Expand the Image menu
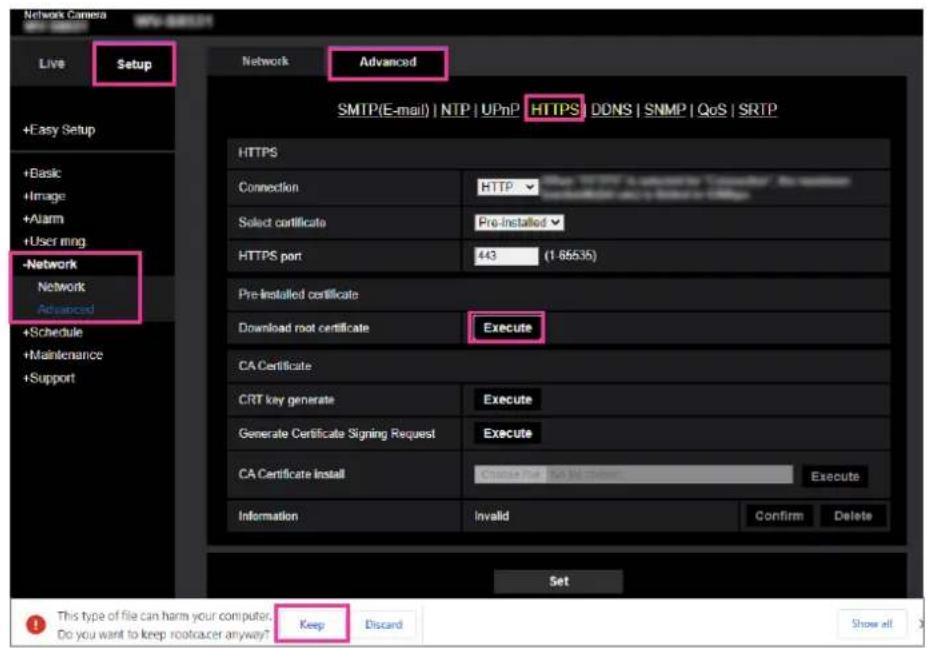The image size is (929, 648). (44, 196)
